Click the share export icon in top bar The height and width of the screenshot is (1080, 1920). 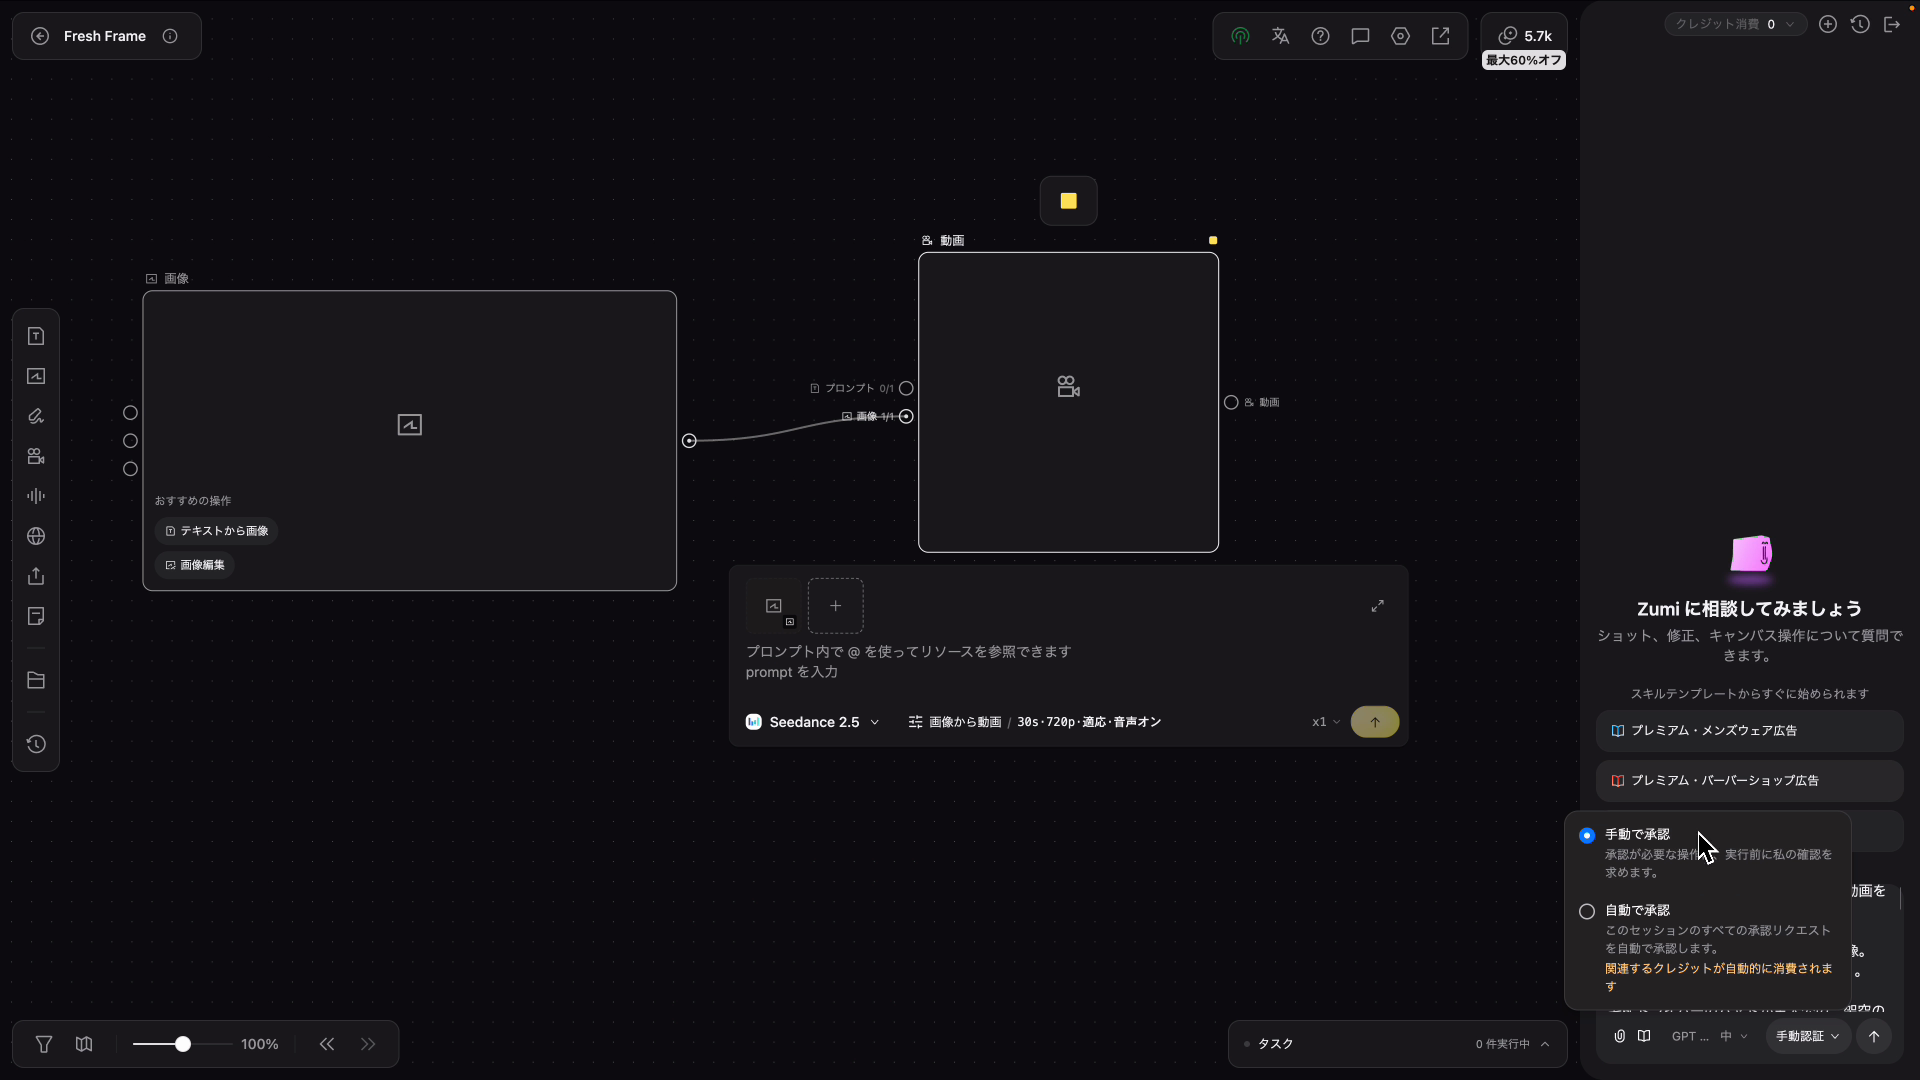click(1440, 36)
